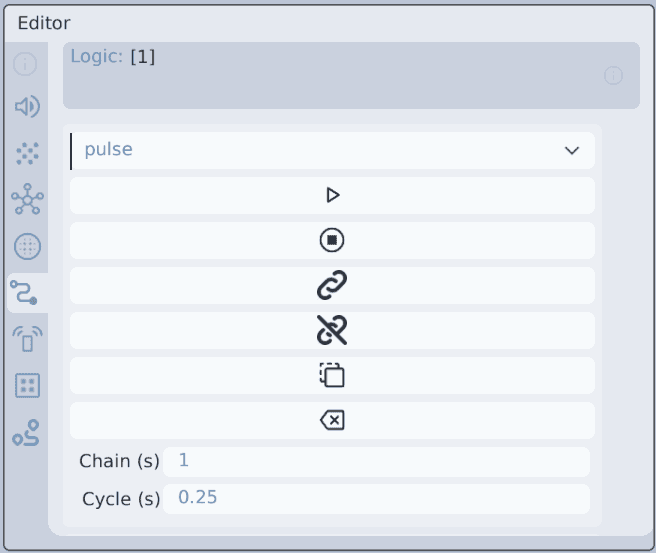
Task: Focus the Cycle (s) input field
Action: pyautogui.click(x=376, y=499)
